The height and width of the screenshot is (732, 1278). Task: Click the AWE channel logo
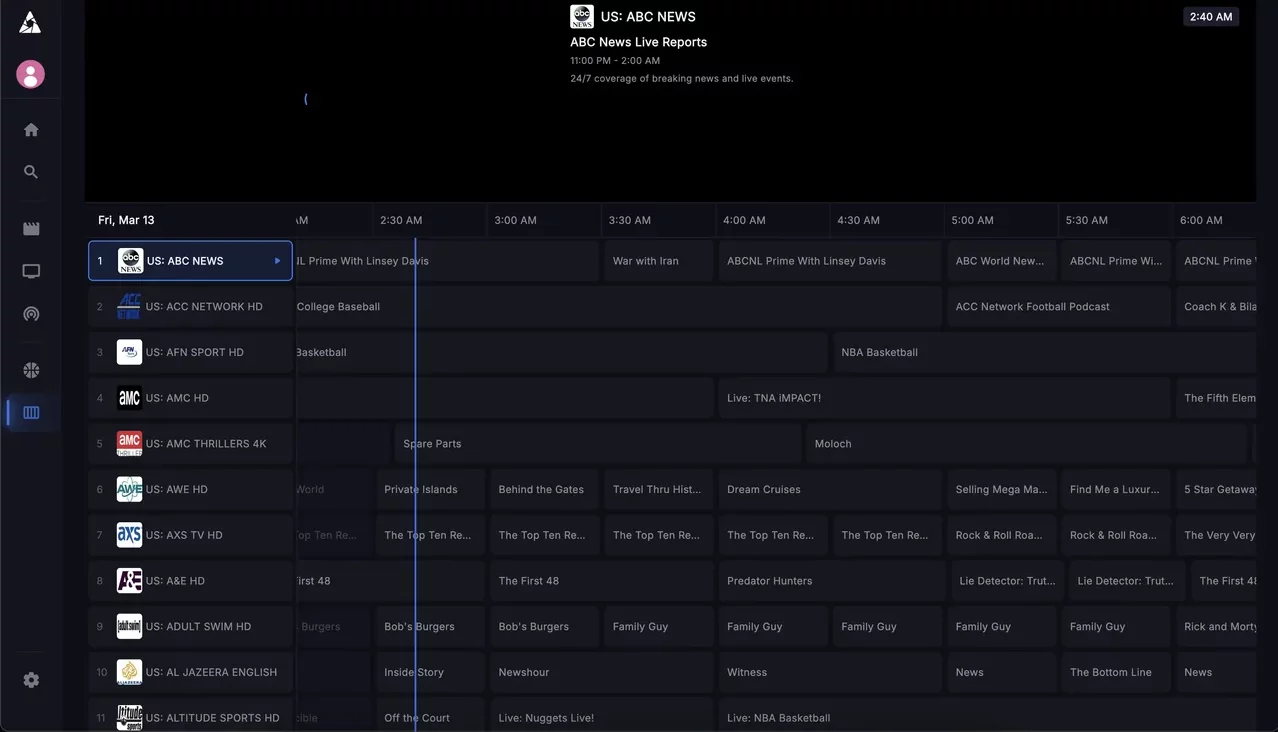(x=129, y=489)
